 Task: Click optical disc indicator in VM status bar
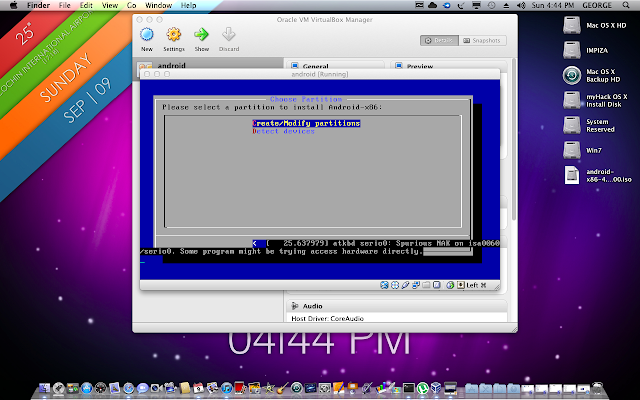coord(395,285)
